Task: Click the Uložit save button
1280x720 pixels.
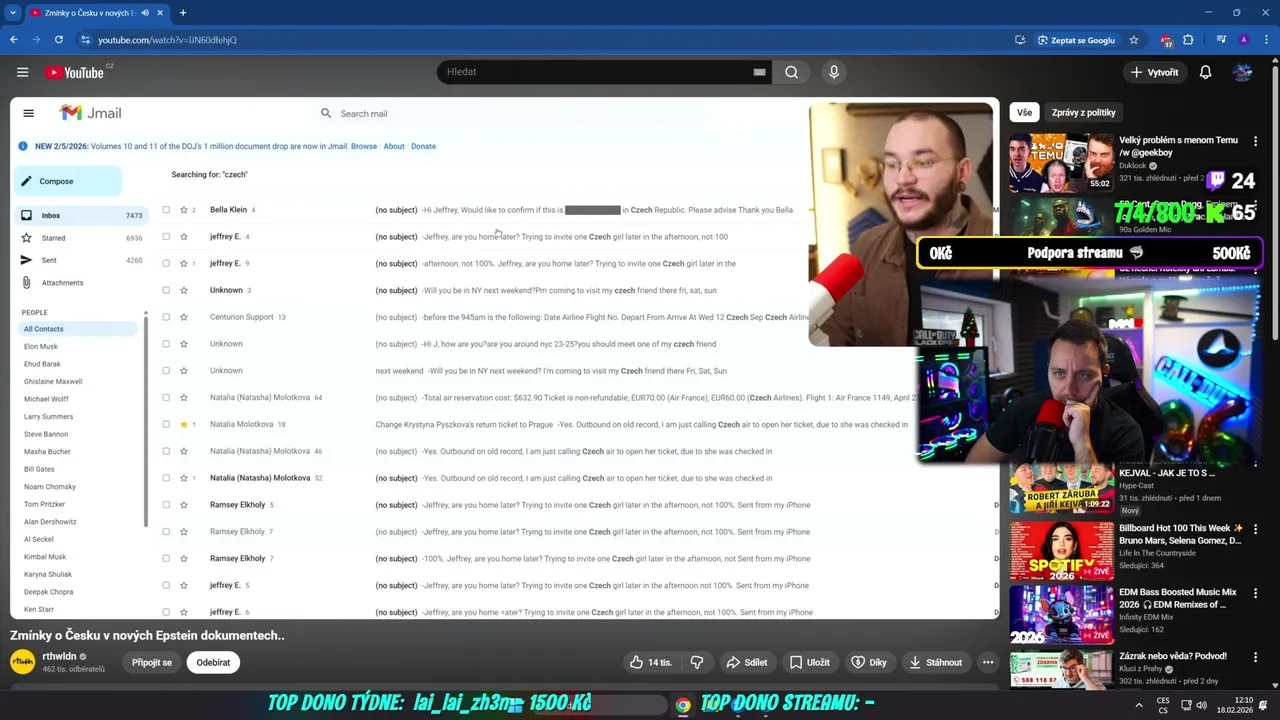Action: [x=809, y=662]
